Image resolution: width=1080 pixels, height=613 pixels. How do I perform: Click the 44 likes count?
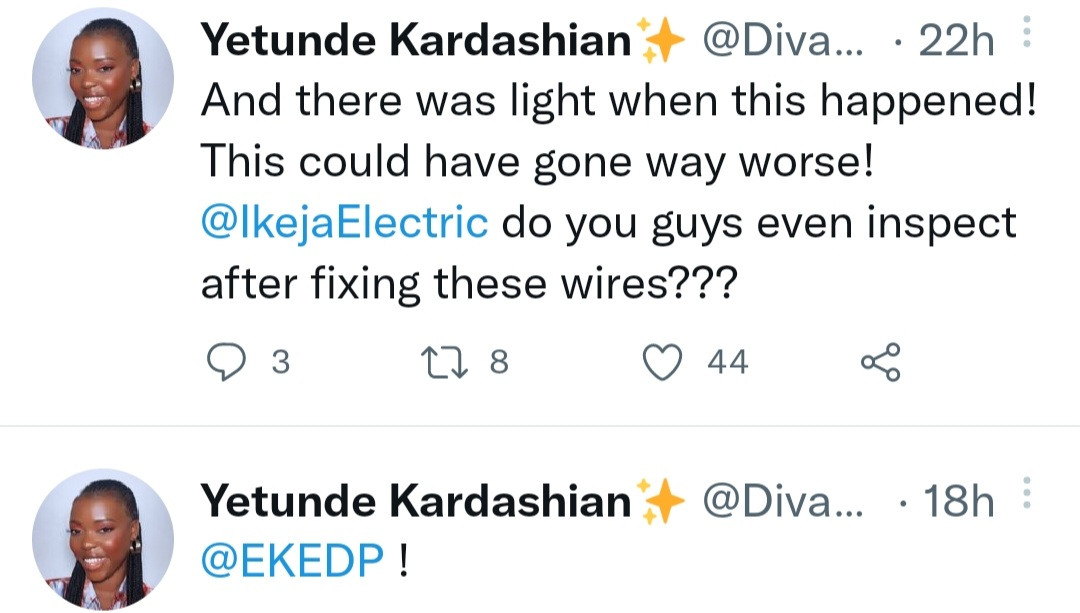click(x=727, y=362)
